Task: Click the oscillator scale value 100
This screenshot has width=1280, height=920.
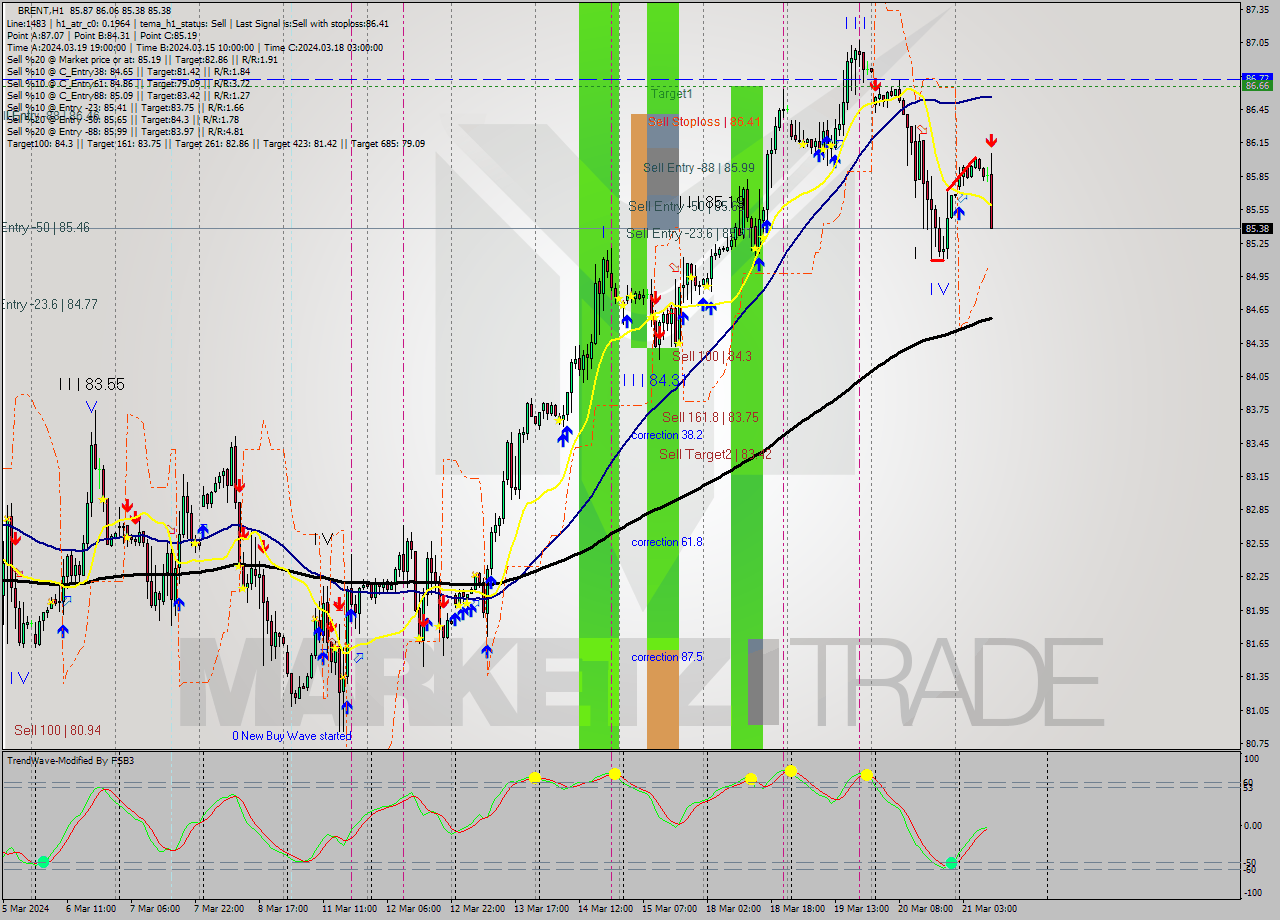Action: (1251, 760)
